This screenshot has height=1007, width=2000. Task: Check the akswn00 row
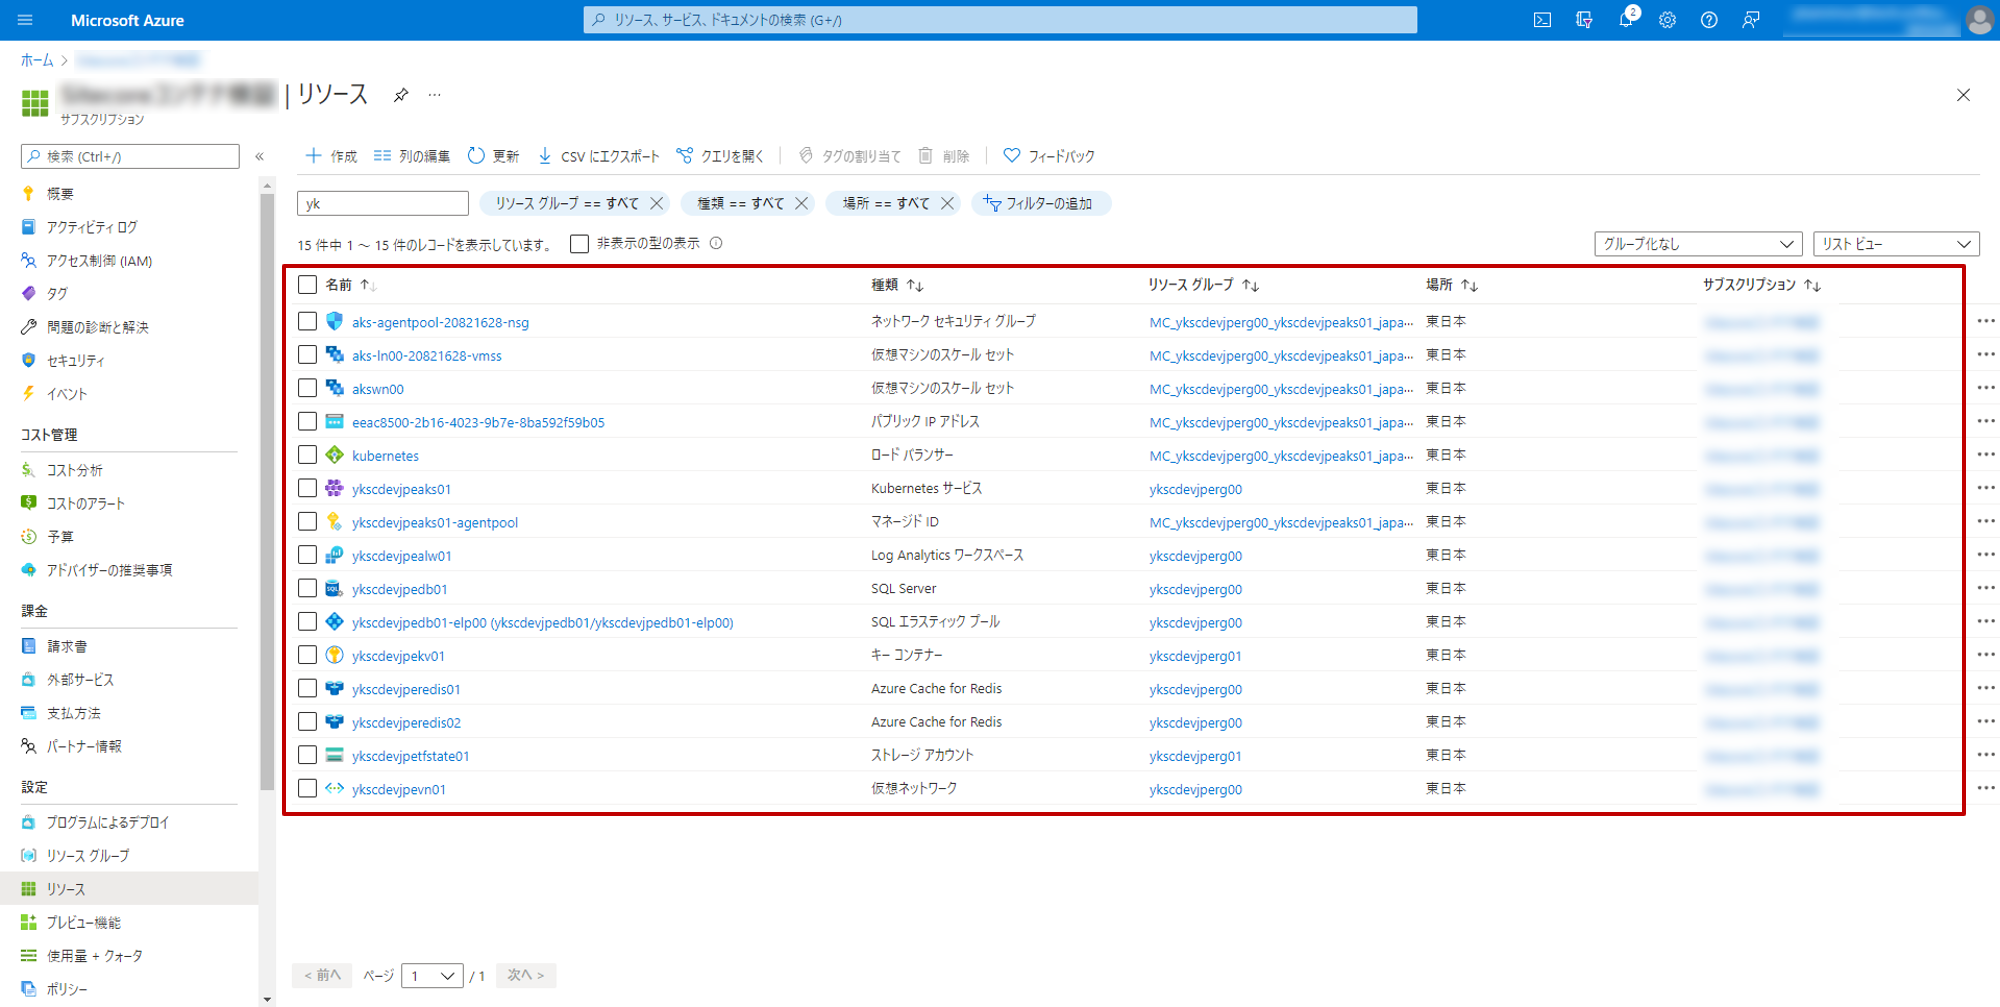point(307,388)
